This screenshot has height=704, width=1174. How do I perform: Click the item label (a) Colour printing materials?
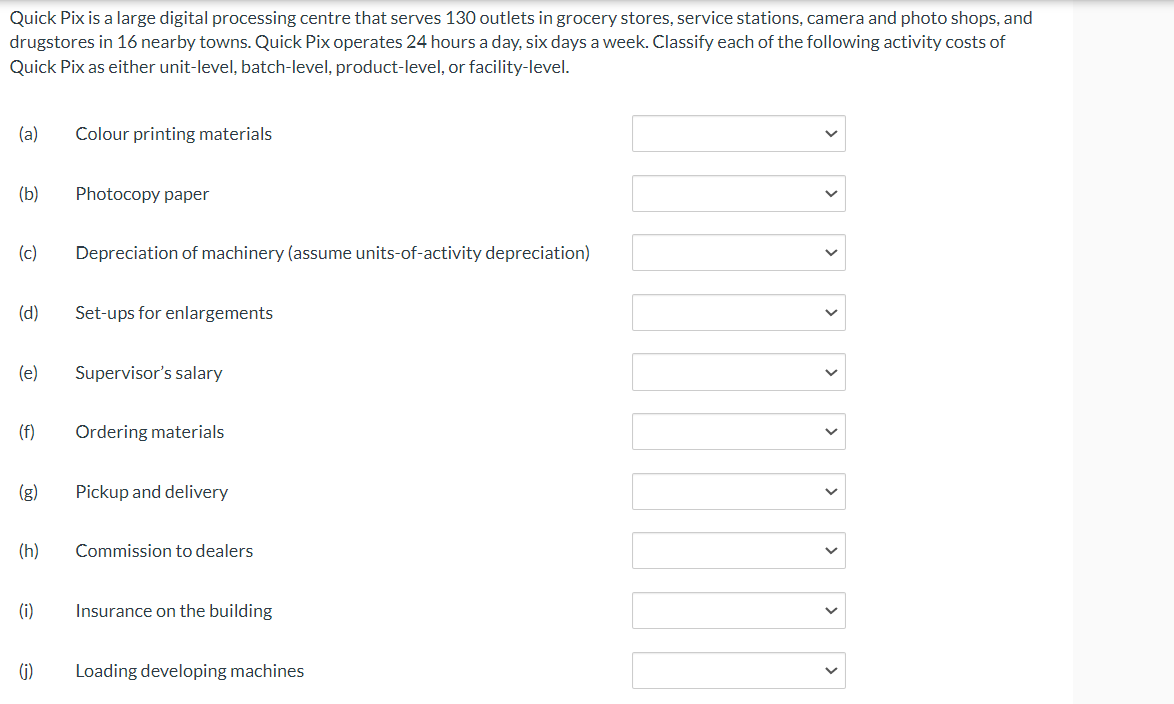pos(173,133)
